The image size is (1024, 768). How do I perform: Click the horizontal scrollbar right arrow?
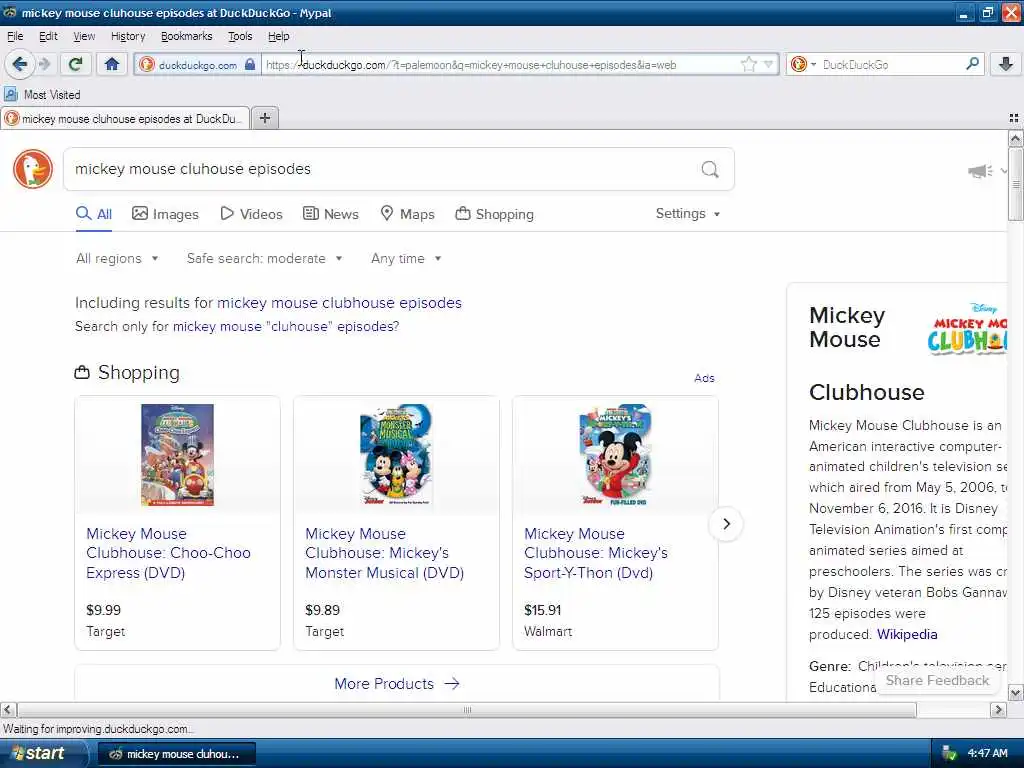[x=998, y=709]
